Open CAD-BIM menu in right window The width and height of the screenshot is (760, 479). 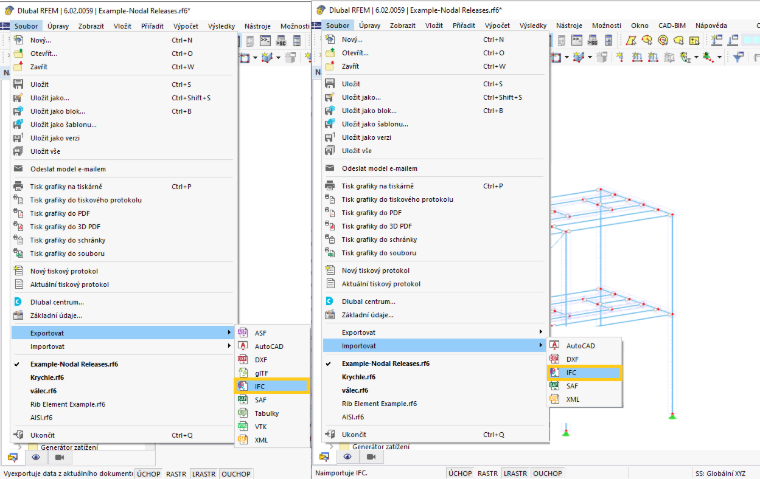pyautogui.click(x=672, y=25)
